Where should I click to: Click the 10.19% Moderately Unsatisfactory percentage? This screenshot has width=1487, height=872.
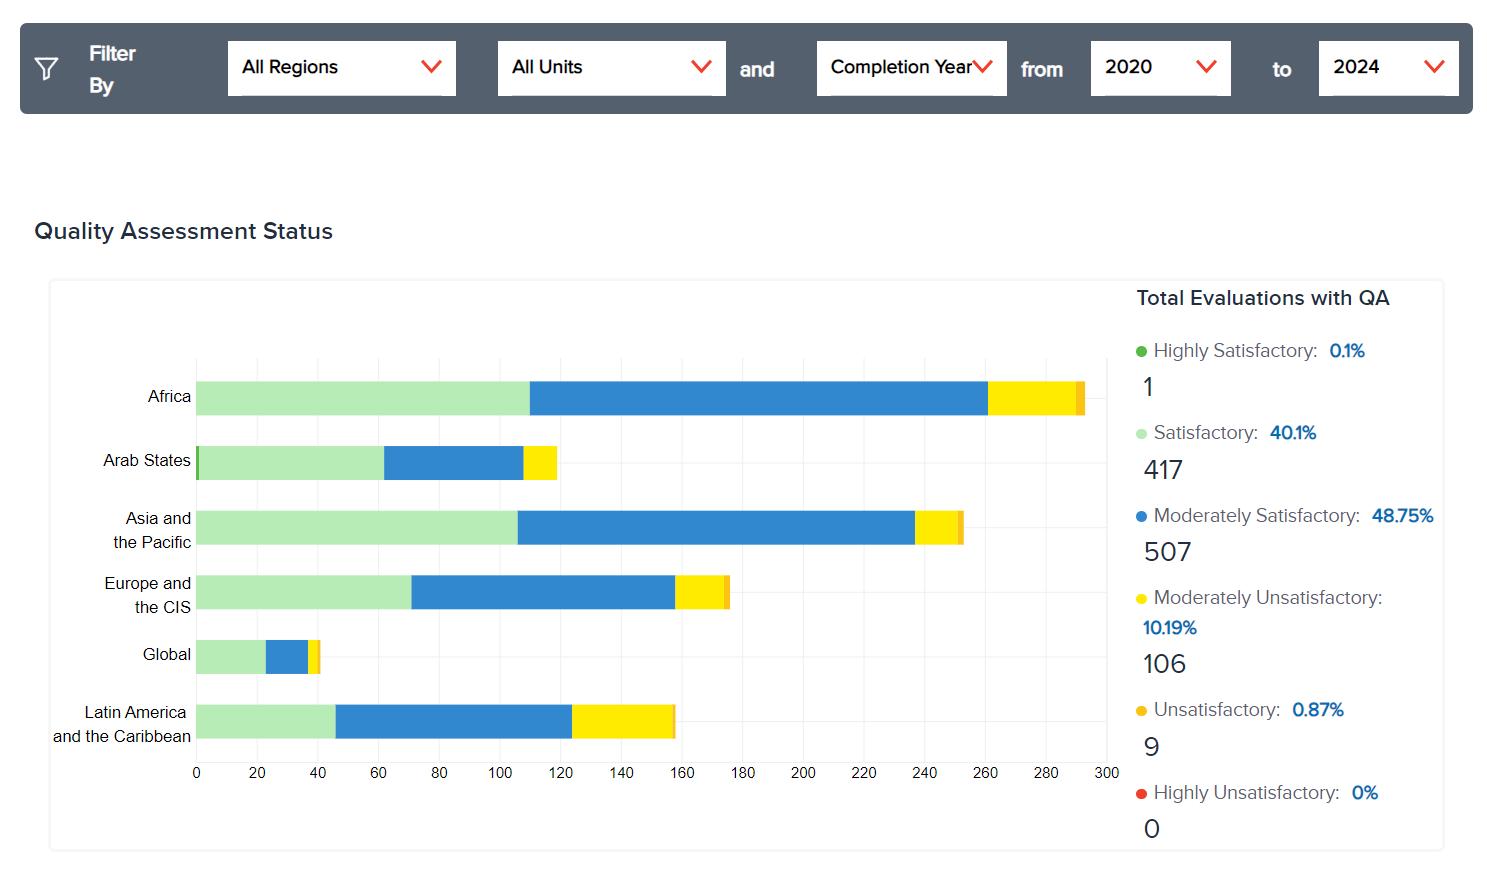(x=1170, y=628)
